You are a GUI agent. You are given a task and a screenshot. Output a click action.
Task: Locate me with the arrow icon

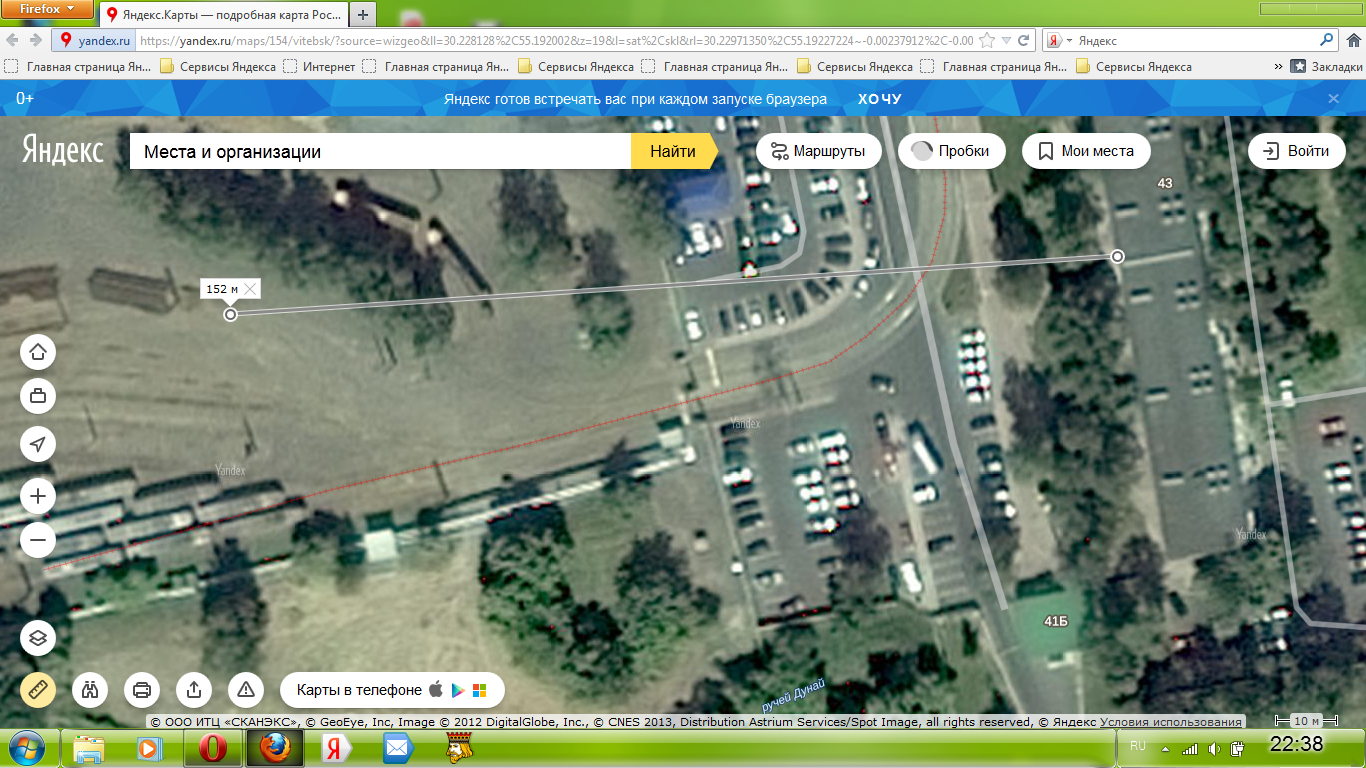(38, 444)
